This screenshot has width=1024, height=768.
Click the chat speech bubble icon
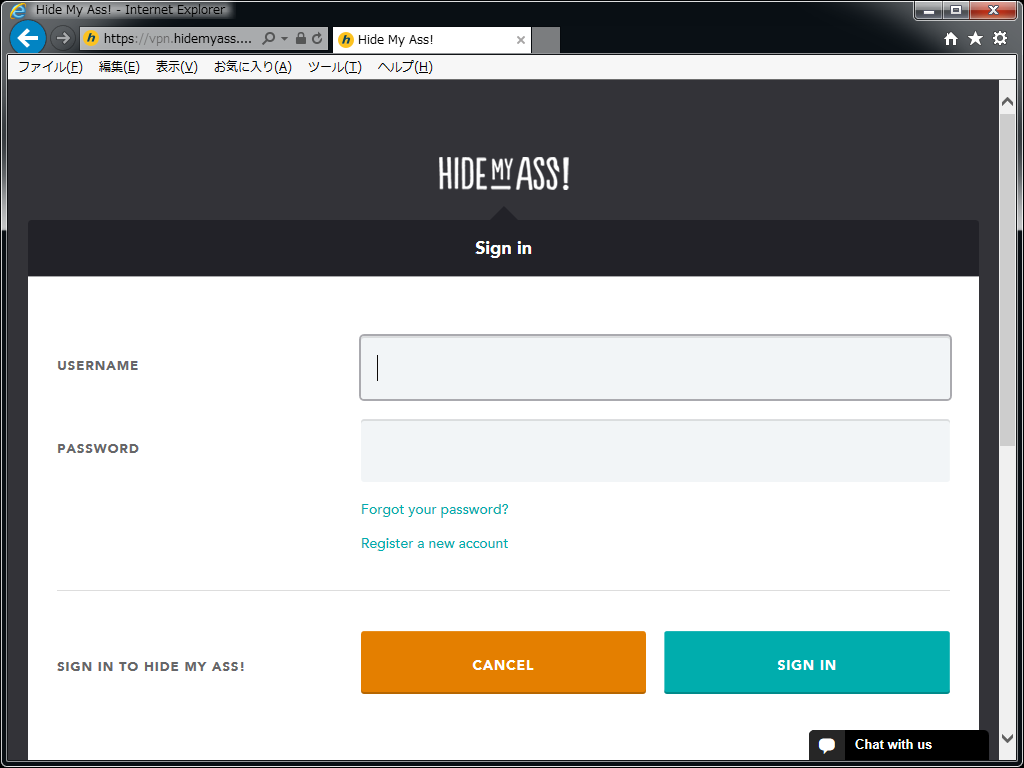827,745
